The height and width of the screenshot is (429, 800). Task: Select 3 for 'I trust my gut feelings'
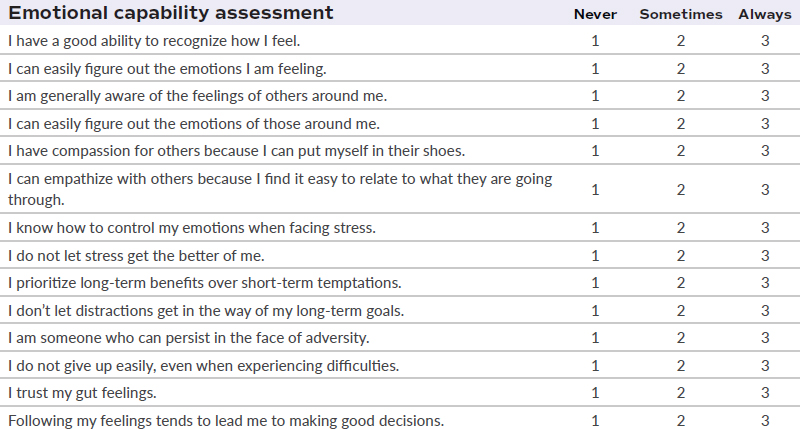point(765,393)
